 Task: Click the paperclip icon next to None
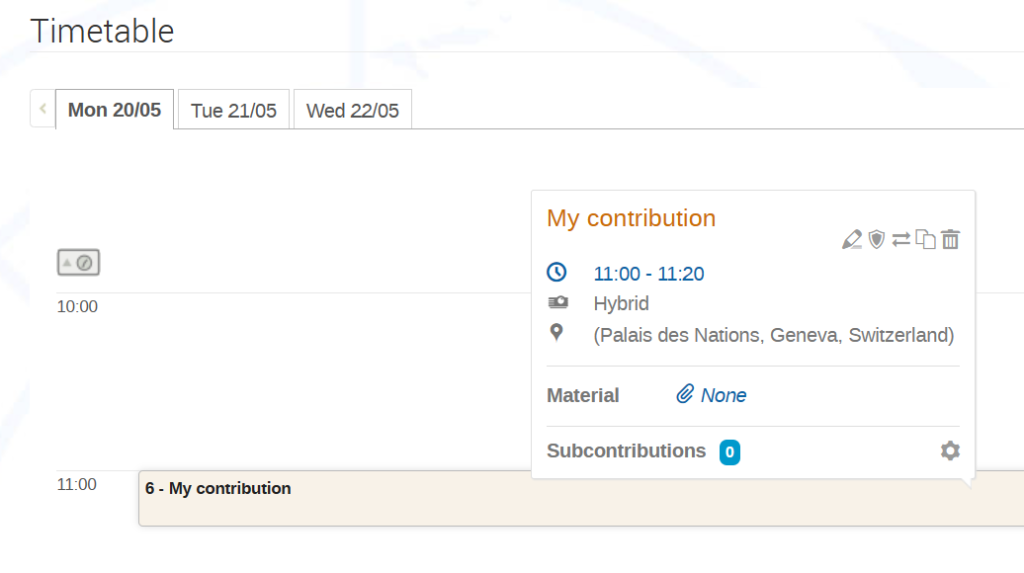coord(684,394)
